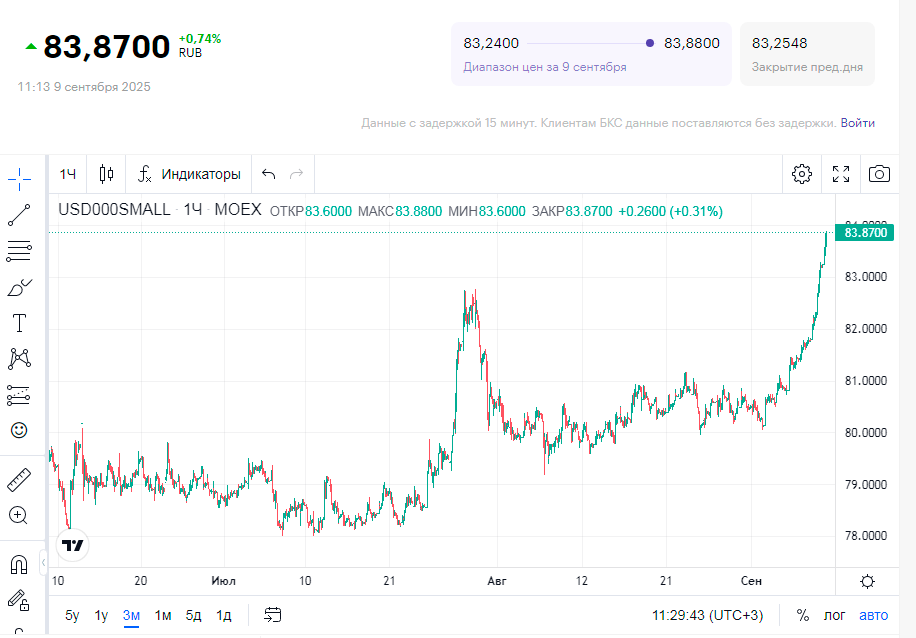916x638 pixels.
Task: Take a chart snapshot with camera icon
Action: coord(879,174)
